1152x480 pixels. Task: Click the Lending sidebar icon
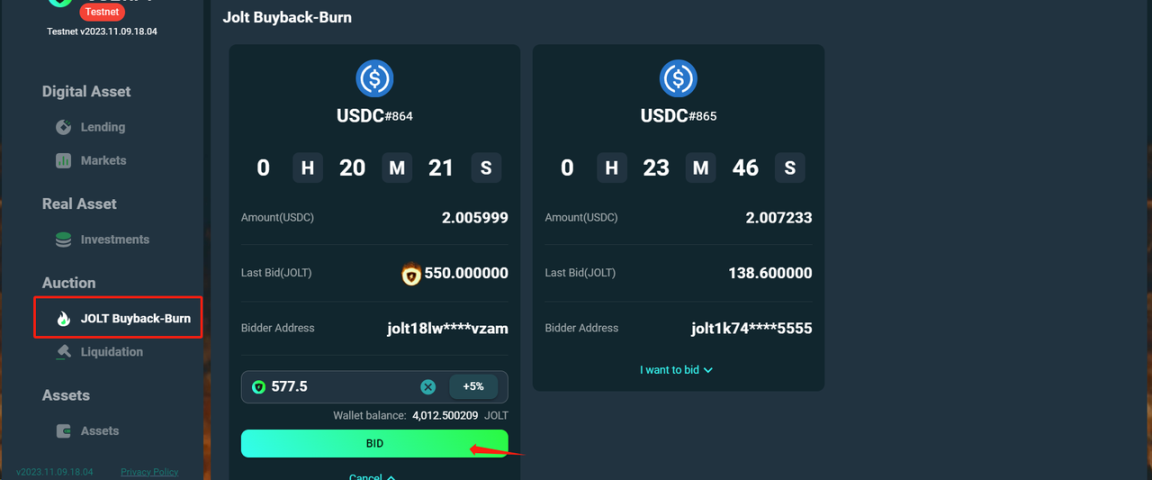64,127
